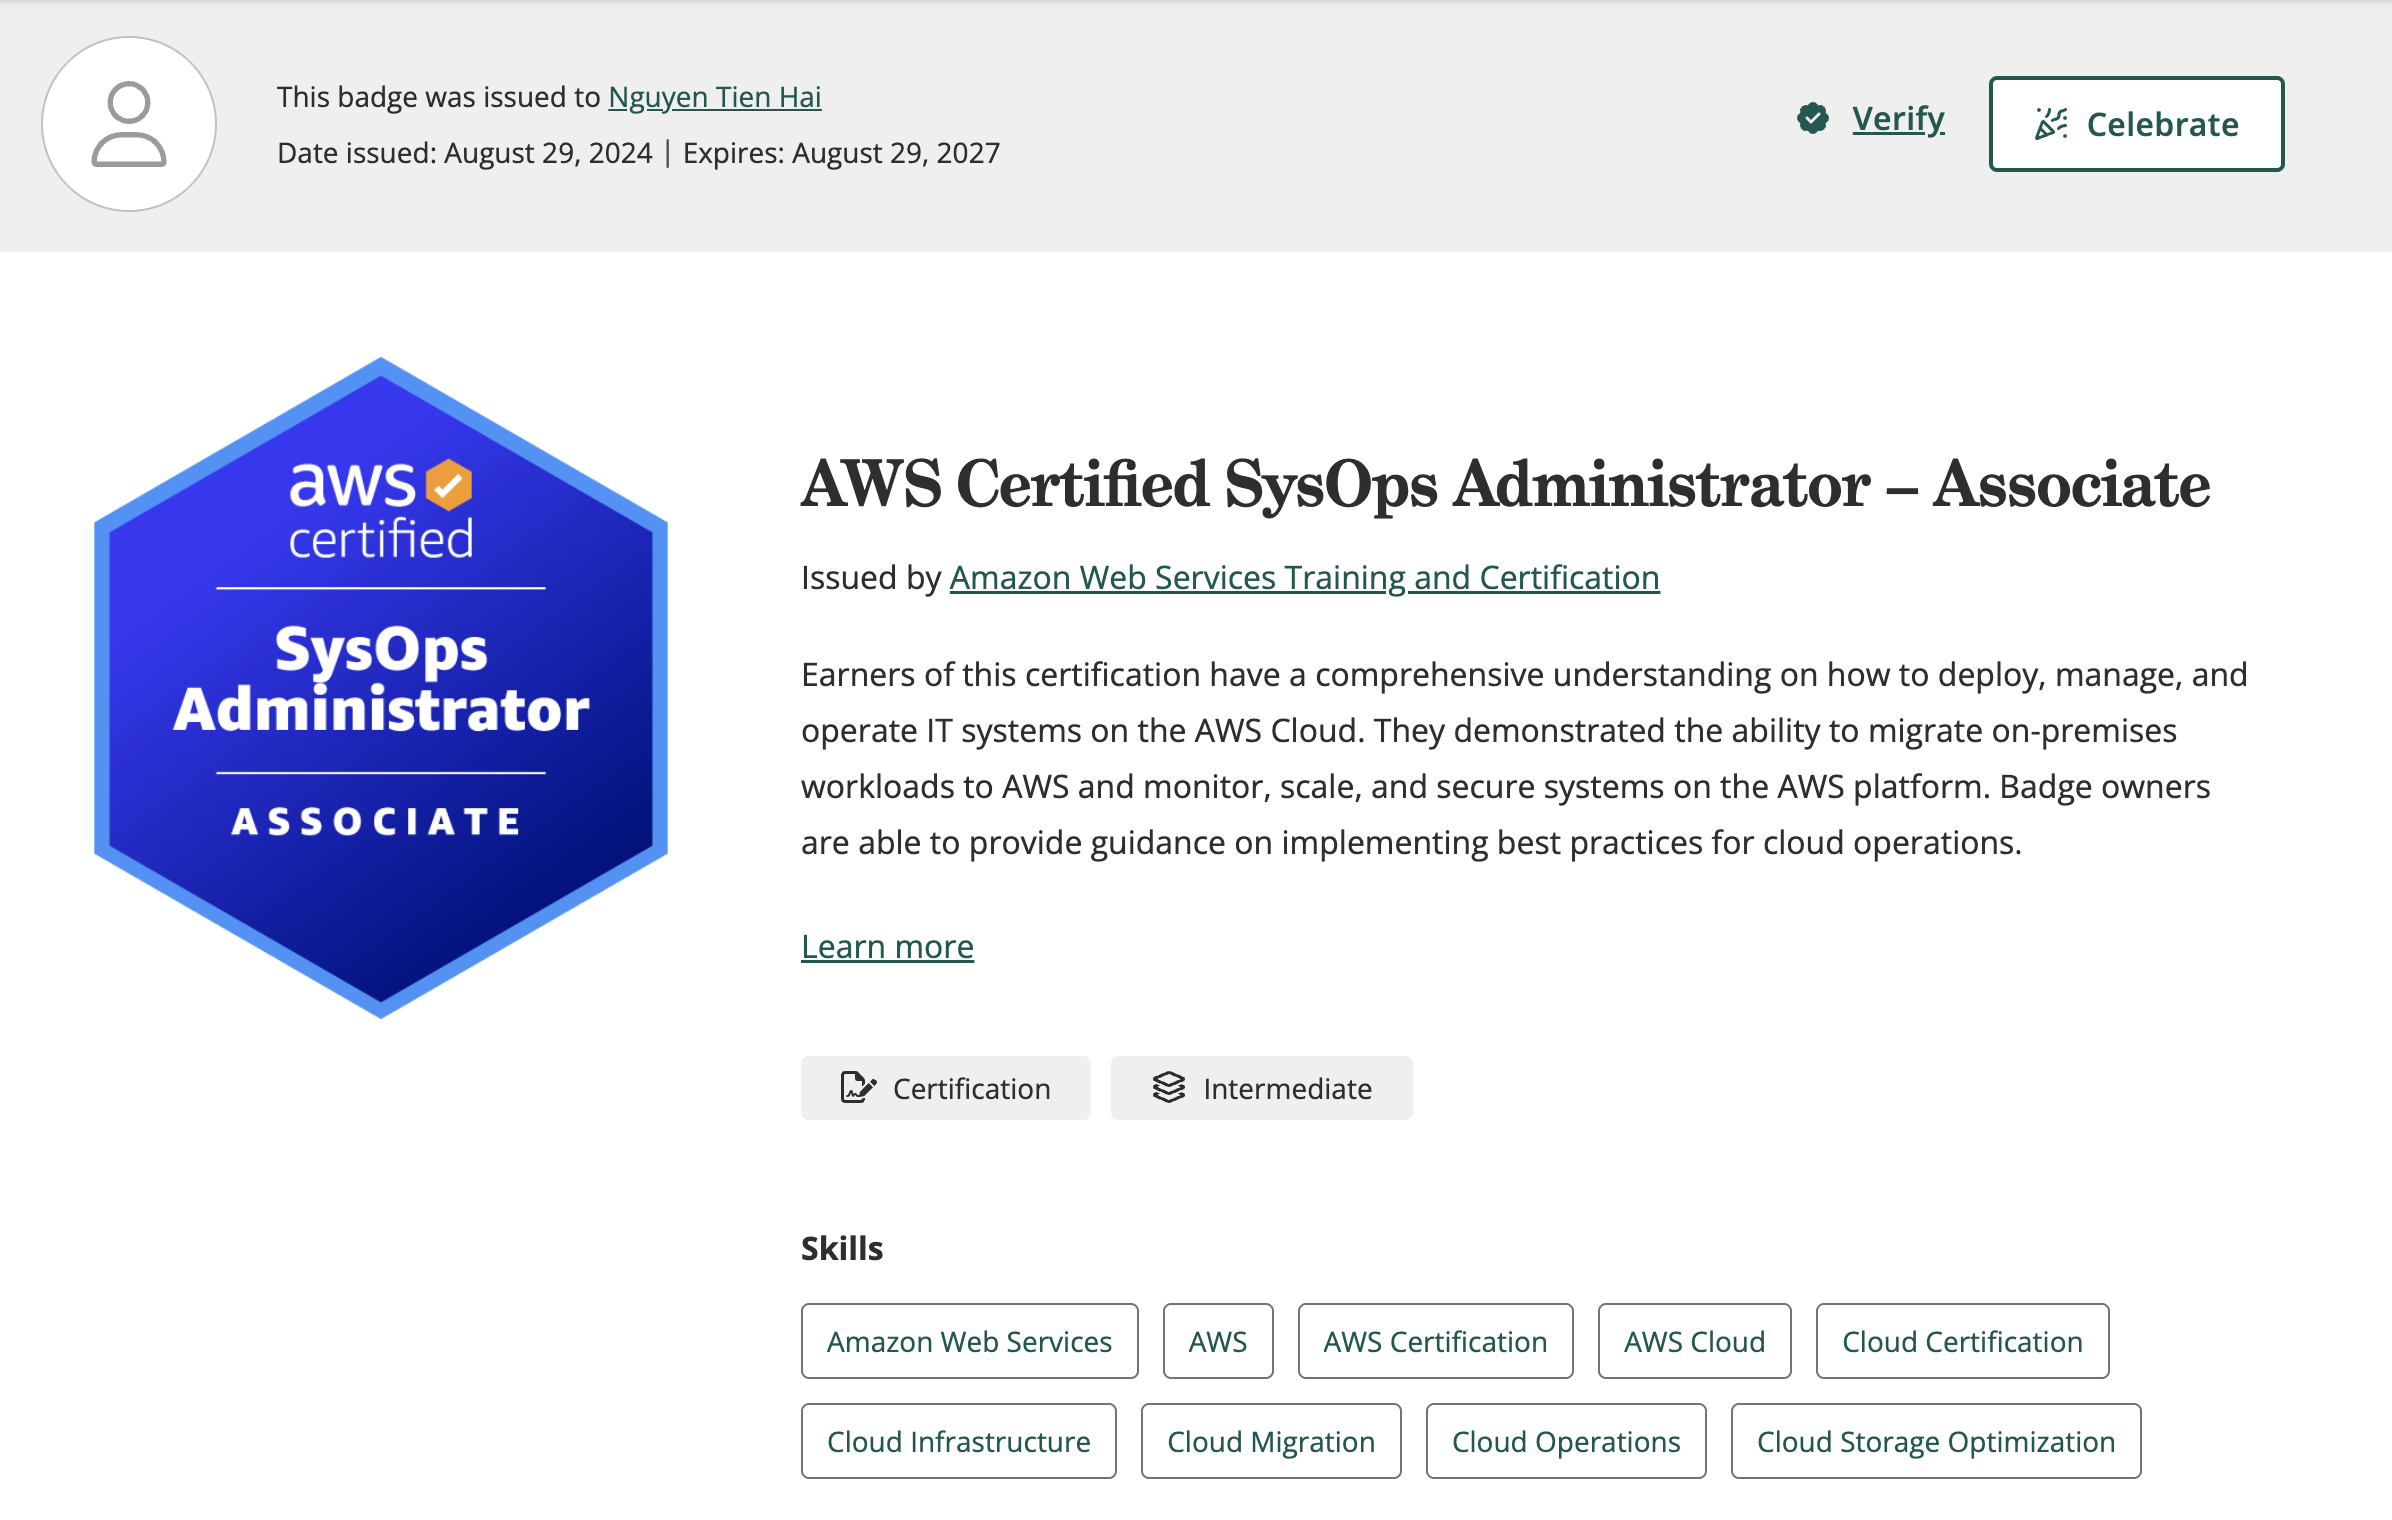Open the AWS Certification skill tag
The height and width of the screenshot is (1520, 2392).
coord(1435,1342)
